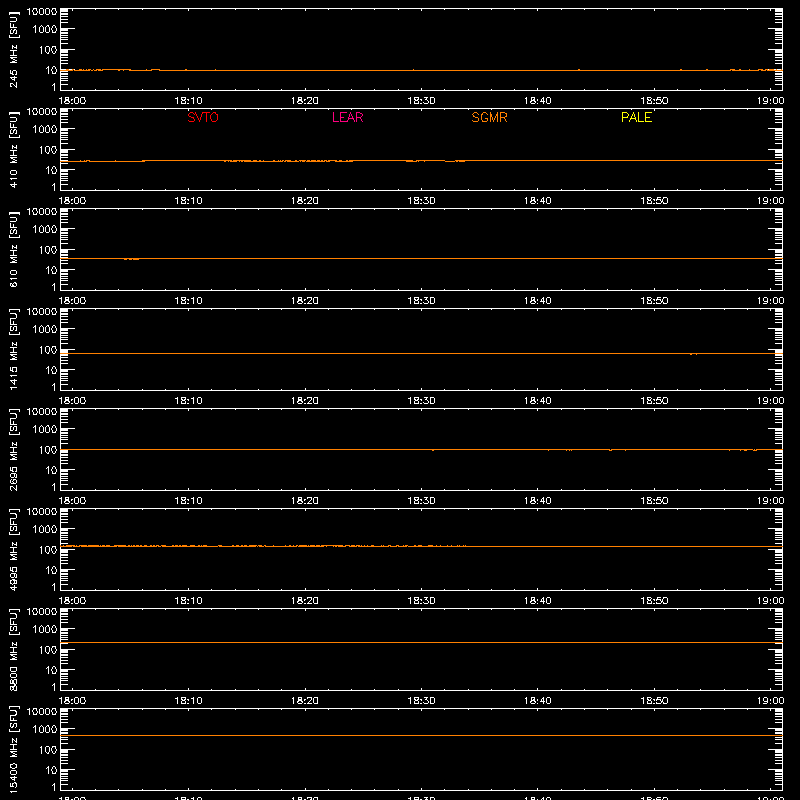
Task: Select the 2695 MHz [SFU] axis title
Action: (13, 449)
